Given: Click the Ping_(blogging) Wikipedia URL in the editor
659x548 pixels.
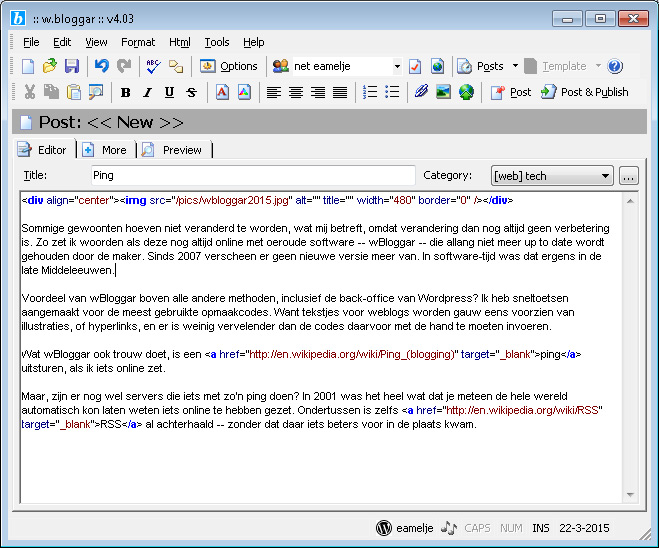Looking at the screenshot, I should click(352, 354).
